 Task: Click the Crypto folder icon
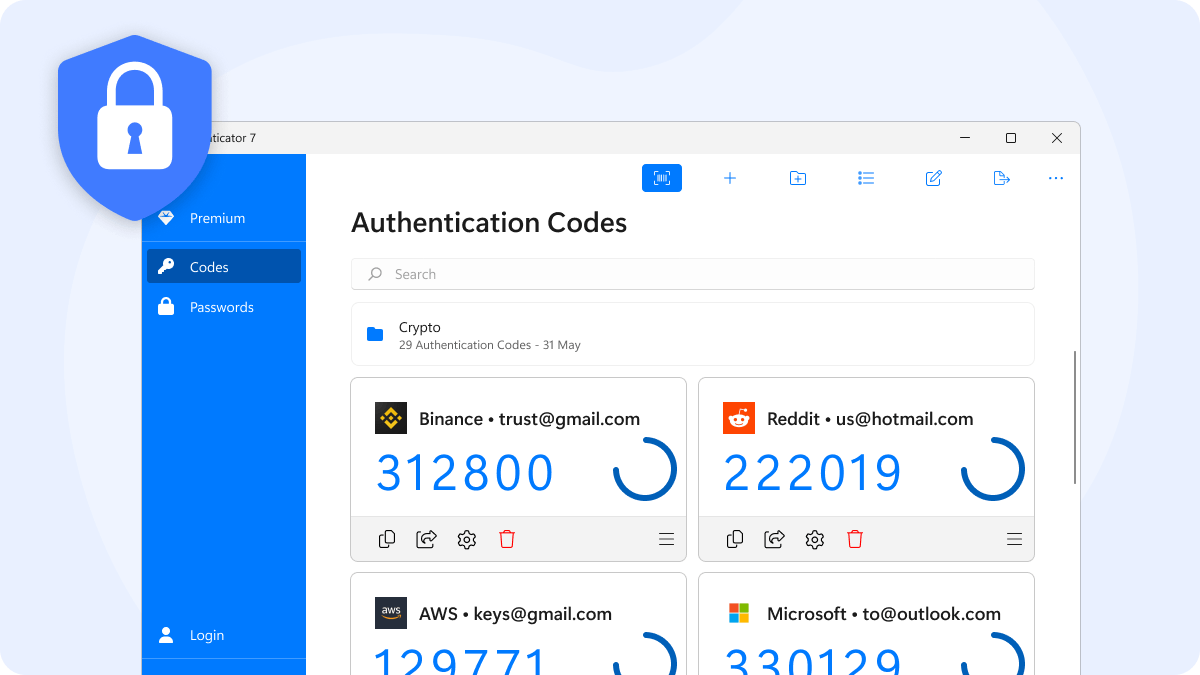pyautogui.click(x=375, y=334)
